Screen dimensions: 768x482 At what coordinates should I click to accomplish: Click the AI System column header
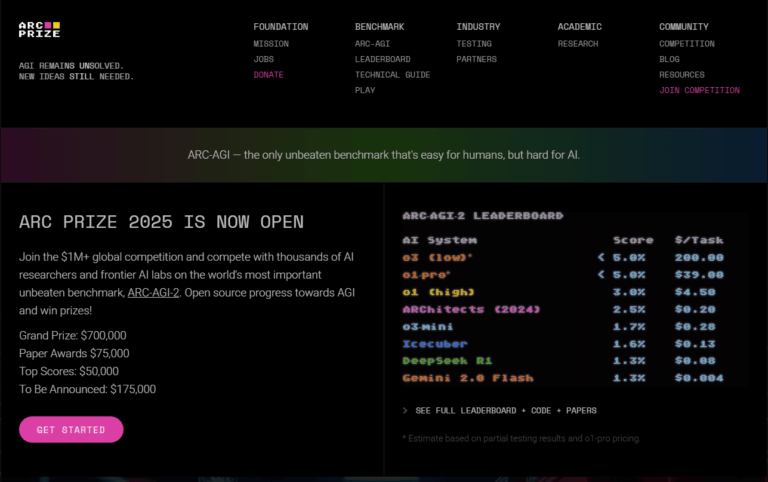click(439, 240)
